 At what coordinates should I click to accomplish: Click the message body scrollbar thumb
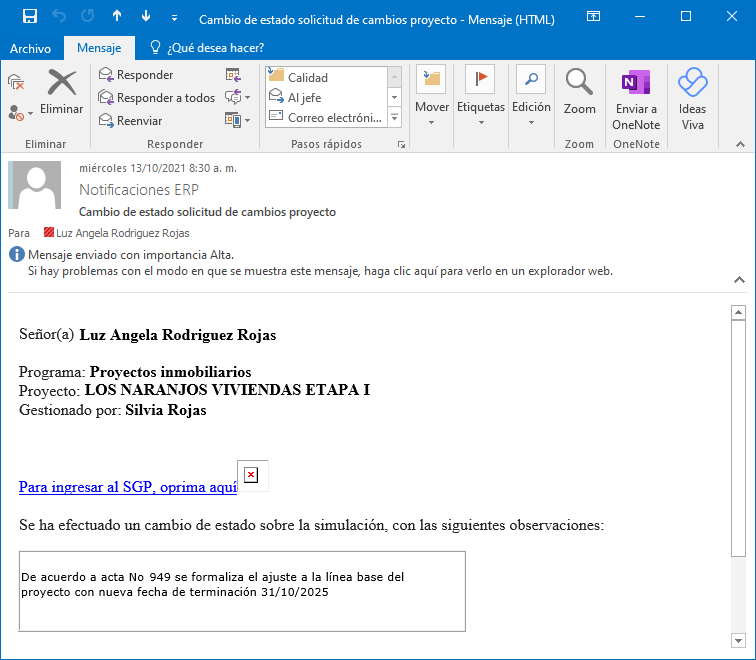click(738, 438)
